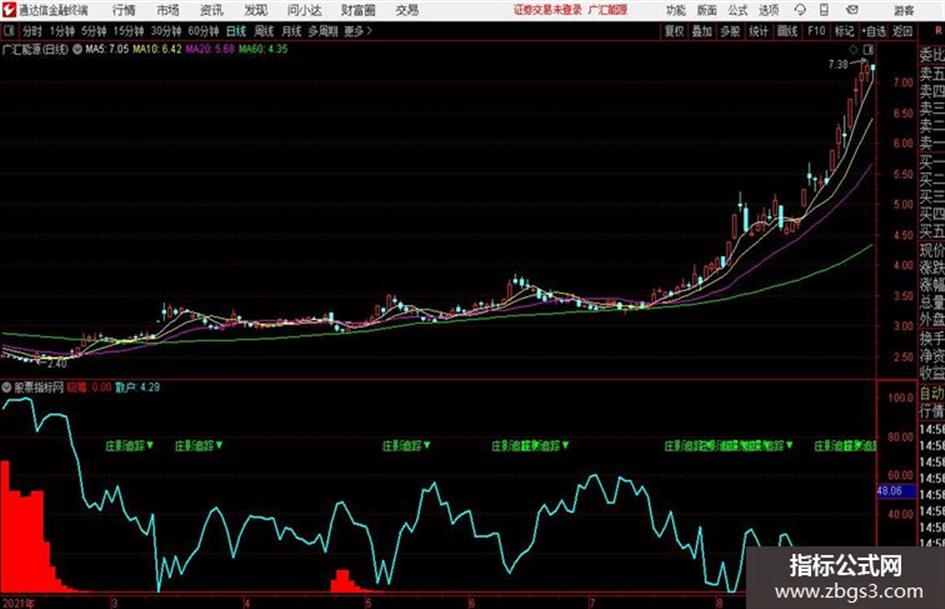
Task: Open the 行情 menu
Action: [124, 10]
